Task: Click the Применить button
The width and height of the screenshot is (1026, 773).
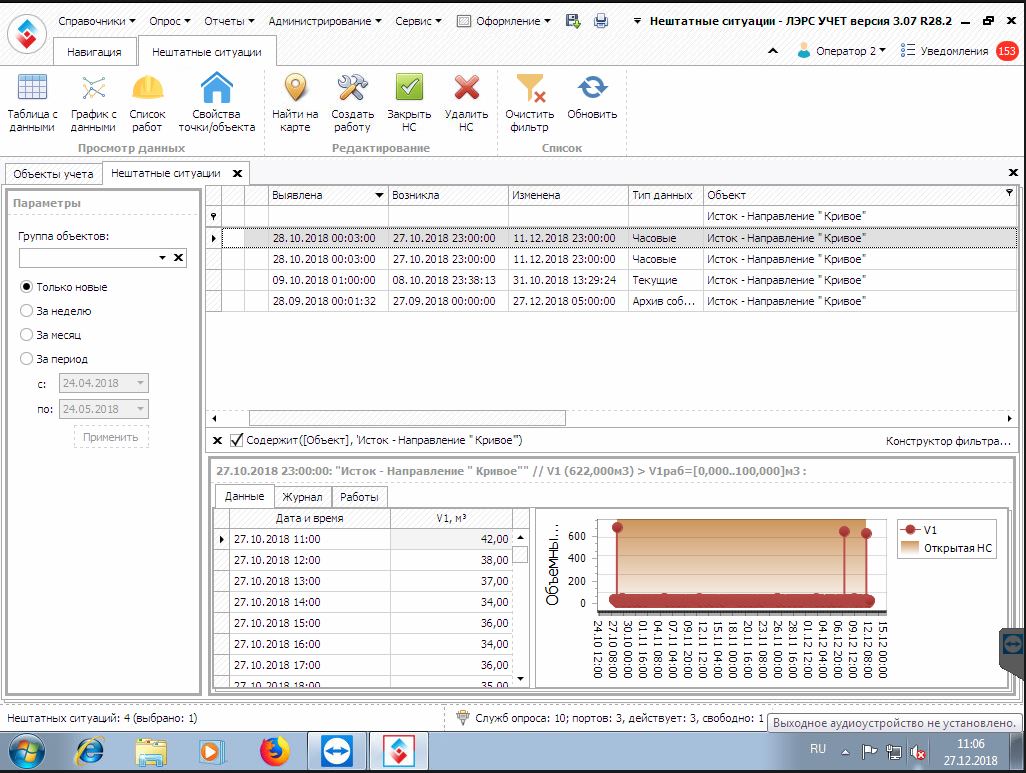Action: pyautogui.click(x=111, y=437)
